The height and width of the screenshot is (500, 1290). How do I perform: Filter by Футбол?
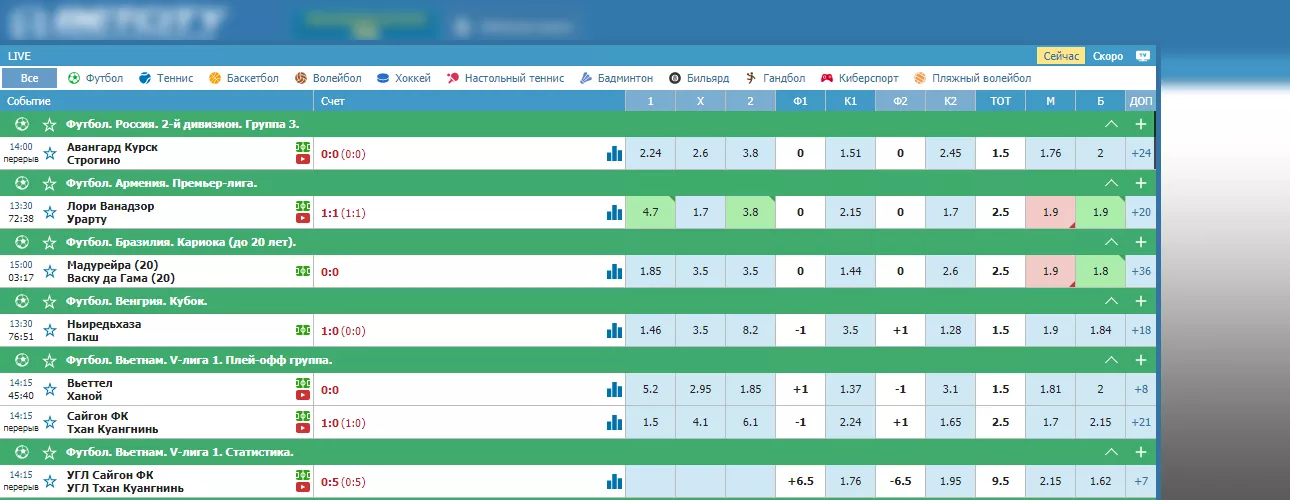click(96, 78)
